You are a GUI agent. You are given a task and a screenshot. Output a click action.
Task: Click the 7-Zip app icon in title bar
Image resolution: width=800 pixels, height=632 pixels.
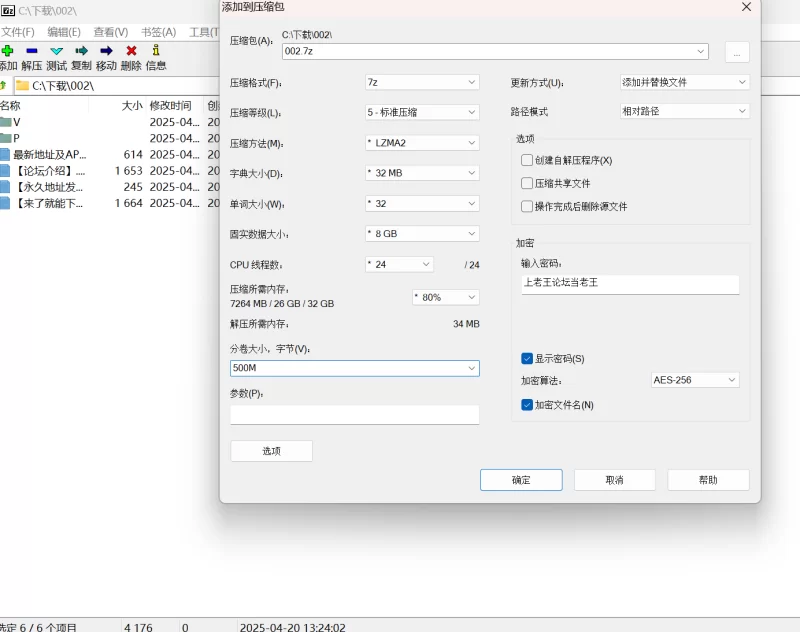pos(8,11)
